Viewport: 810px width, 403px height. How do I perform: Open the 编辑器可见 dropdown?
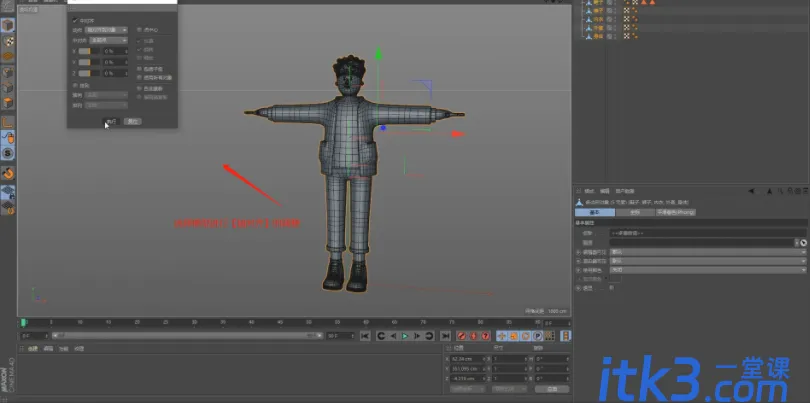pos(708,252)
